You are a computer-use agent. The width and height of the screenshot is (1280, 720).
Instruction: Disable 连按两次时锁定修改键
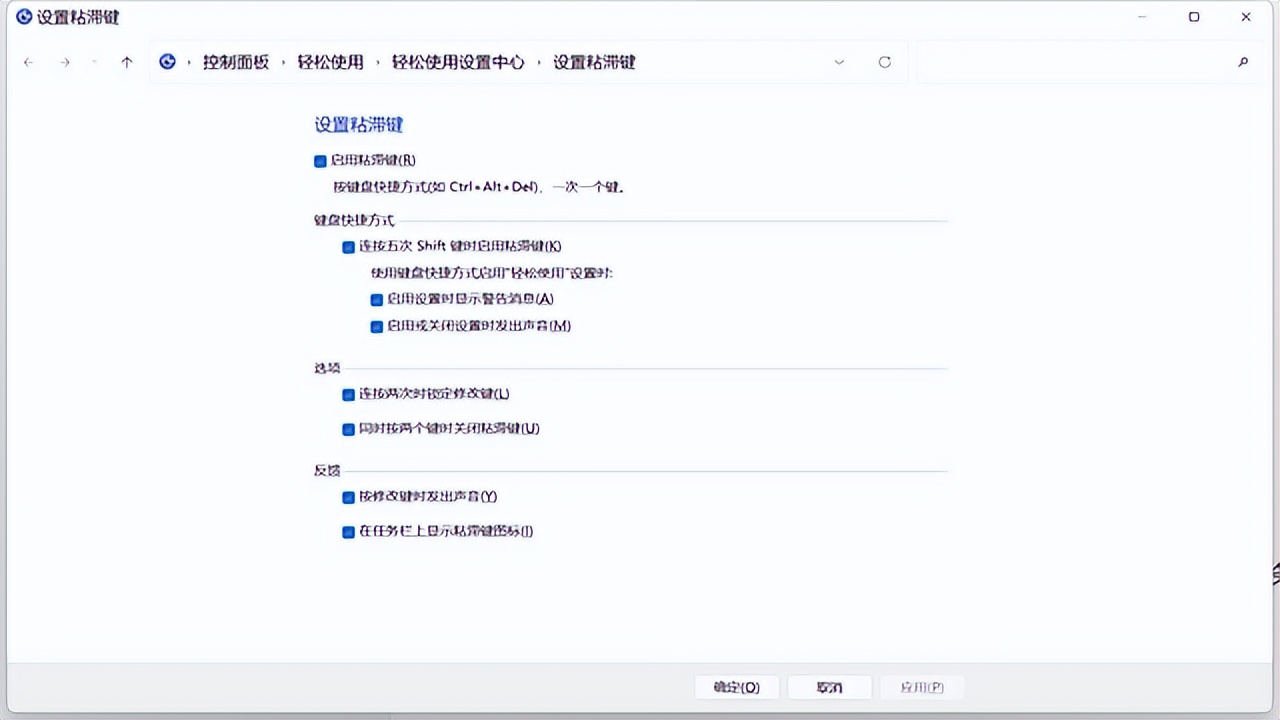(347, 394)
